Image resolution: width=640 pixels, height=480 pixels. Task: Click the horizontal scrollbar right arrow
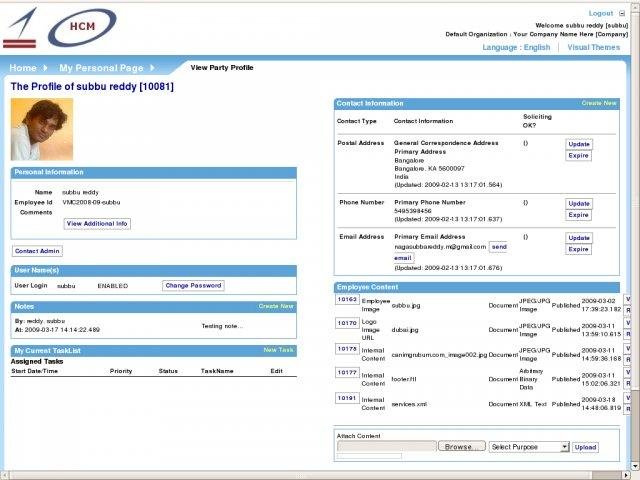[x=628, y=475]
